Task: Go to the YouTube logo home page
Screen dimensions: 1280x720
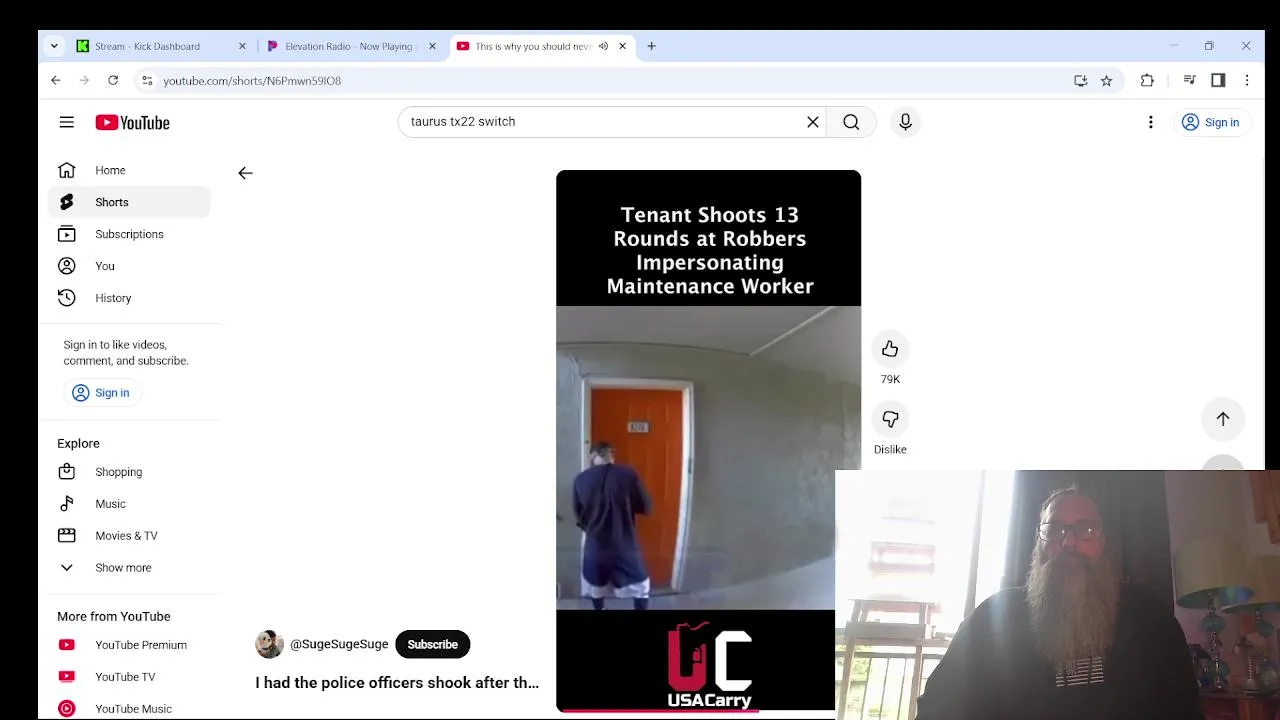Action: tap(132, 122)
